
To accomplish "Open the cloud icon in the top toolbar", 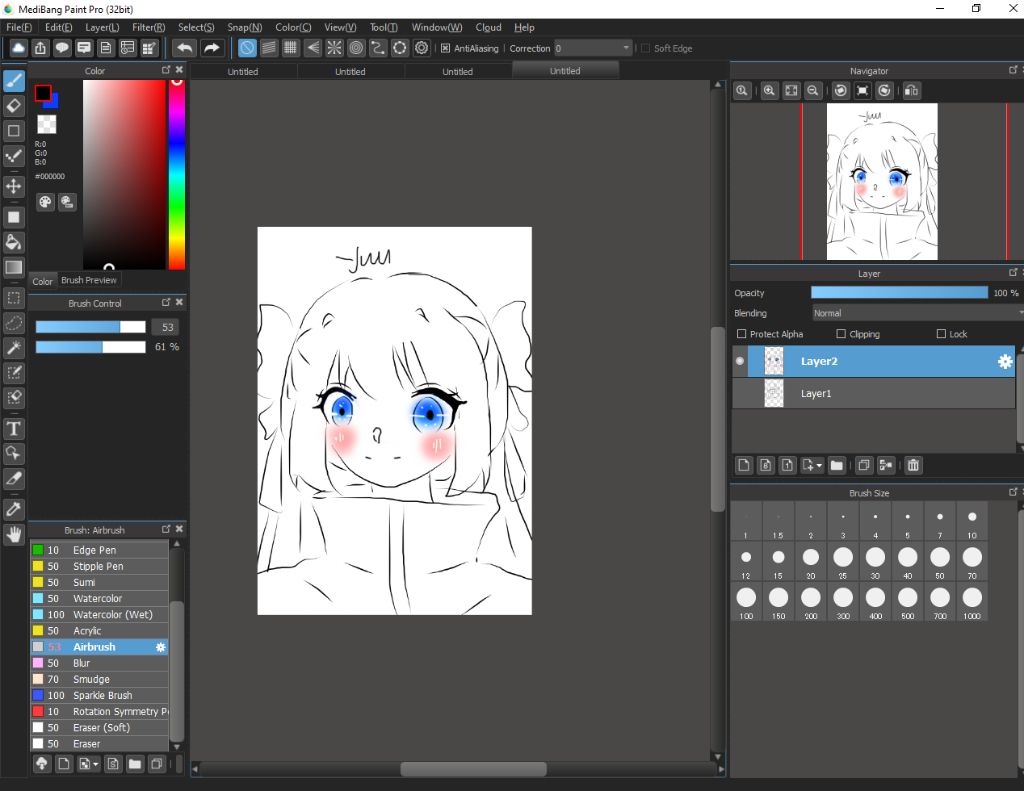I will pos(18,48).
